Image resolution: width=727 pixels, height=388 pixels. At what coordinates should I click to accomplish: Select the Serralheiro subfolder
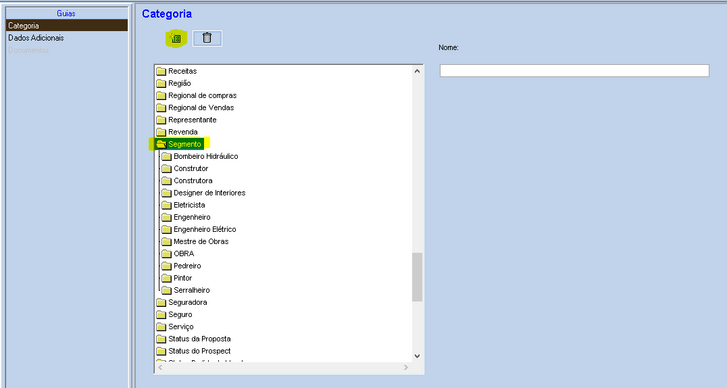click(x=191, y=290)
